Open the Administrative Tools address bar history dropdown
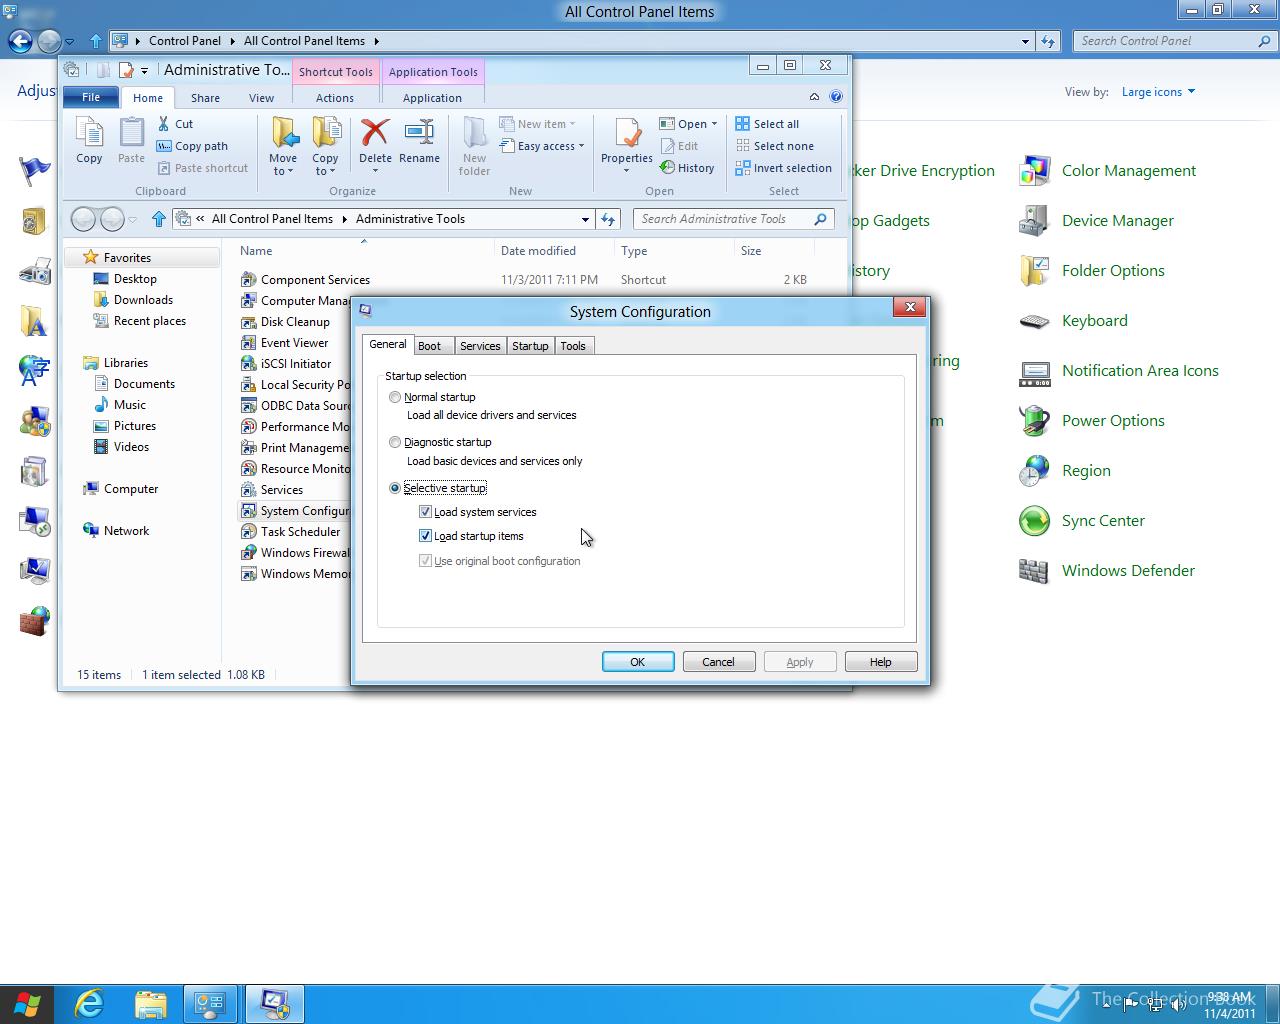The image size is (1280, 1024). (x=585, y=219)
